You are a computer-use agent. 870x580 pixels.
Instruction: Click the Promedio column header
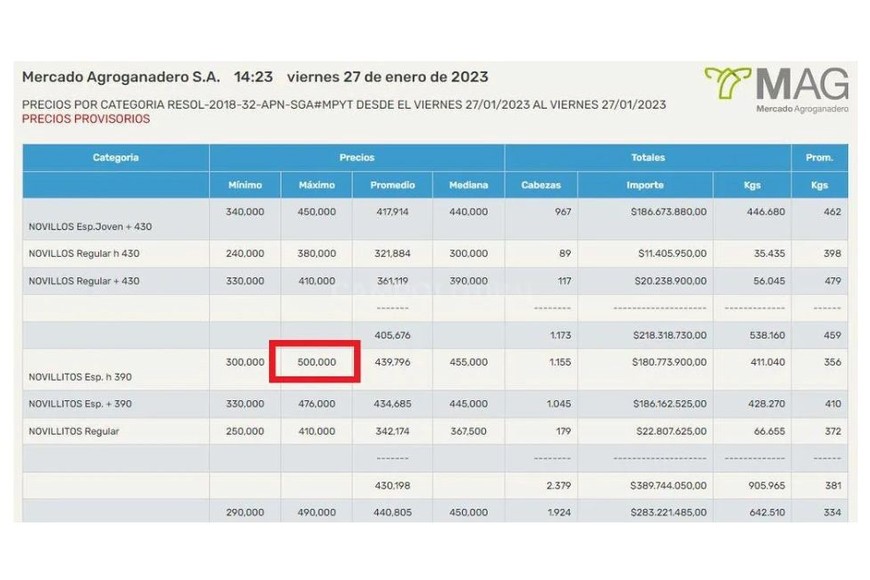click(x=392, y=185)
